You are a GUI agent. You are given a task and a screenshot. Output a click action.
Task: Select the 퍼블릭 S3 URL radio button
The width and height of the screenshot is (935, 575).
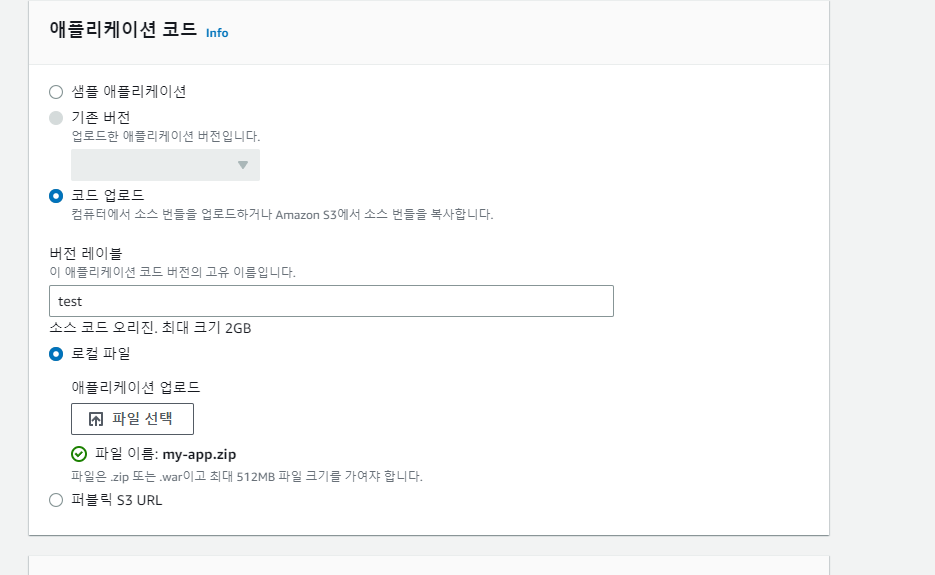56,500
